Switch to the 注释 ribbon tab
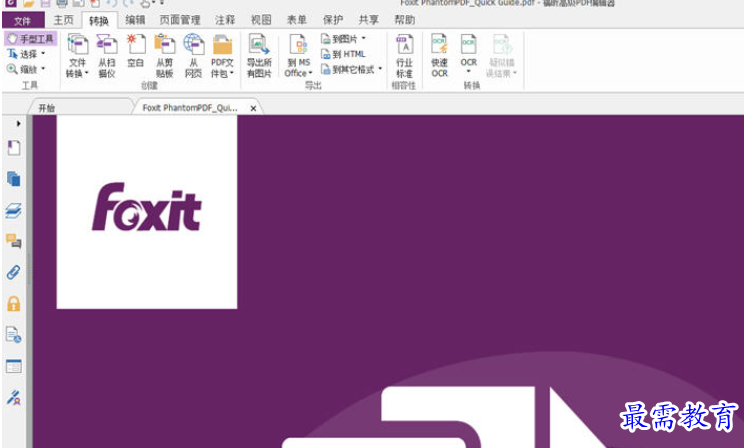Screen dimensions: 744x448 click(225, 20)
